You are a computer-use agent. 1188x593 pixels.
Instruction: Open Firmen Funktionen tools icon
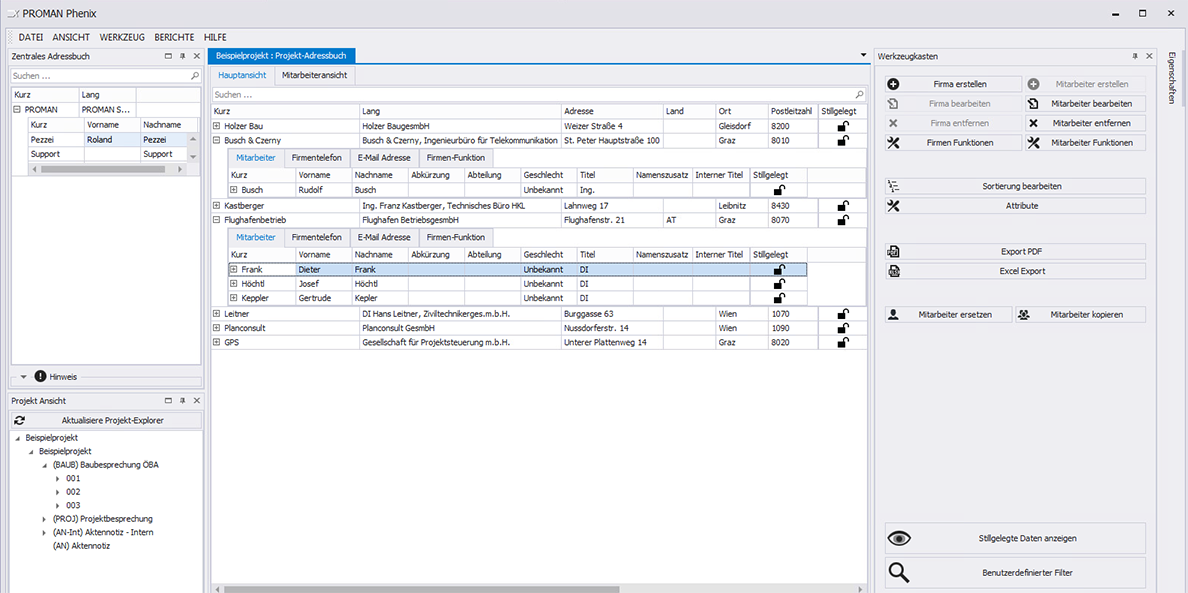893,142
